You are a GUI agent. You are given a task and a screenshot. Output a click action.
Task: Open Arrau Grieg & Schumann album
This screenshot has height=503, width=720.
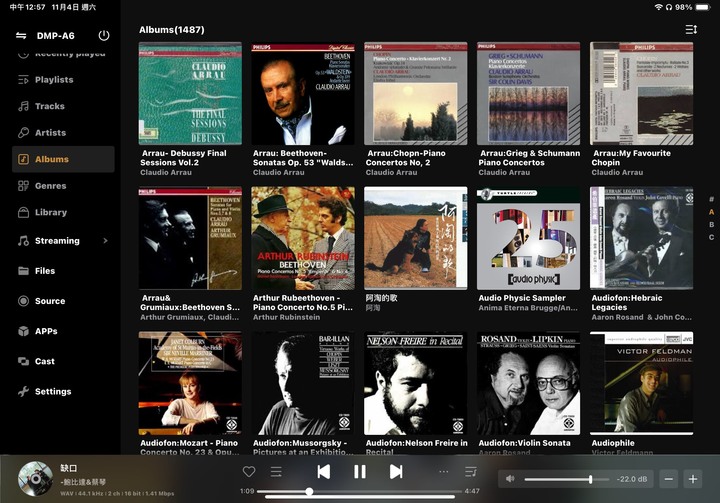tap(529, 94)
